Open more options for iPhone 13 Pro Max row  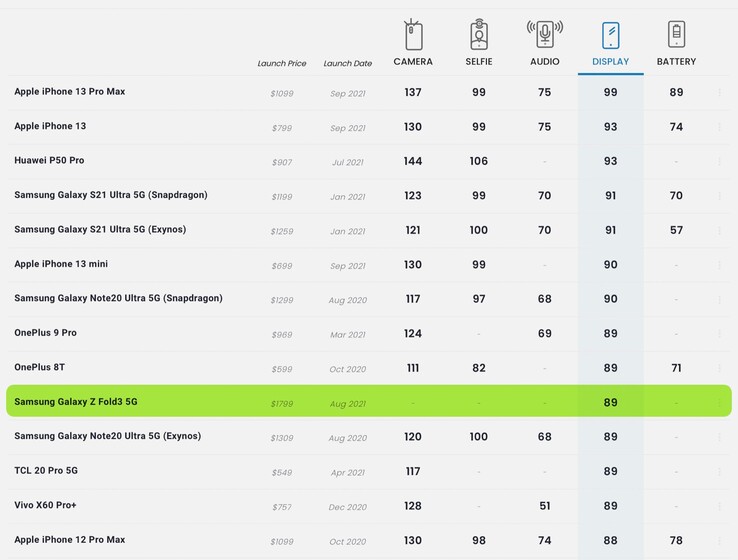tap(719, 93)
